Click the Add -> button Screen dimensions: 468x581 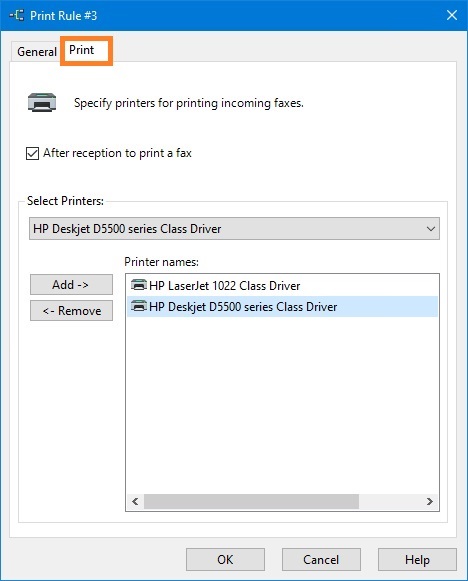71,285
